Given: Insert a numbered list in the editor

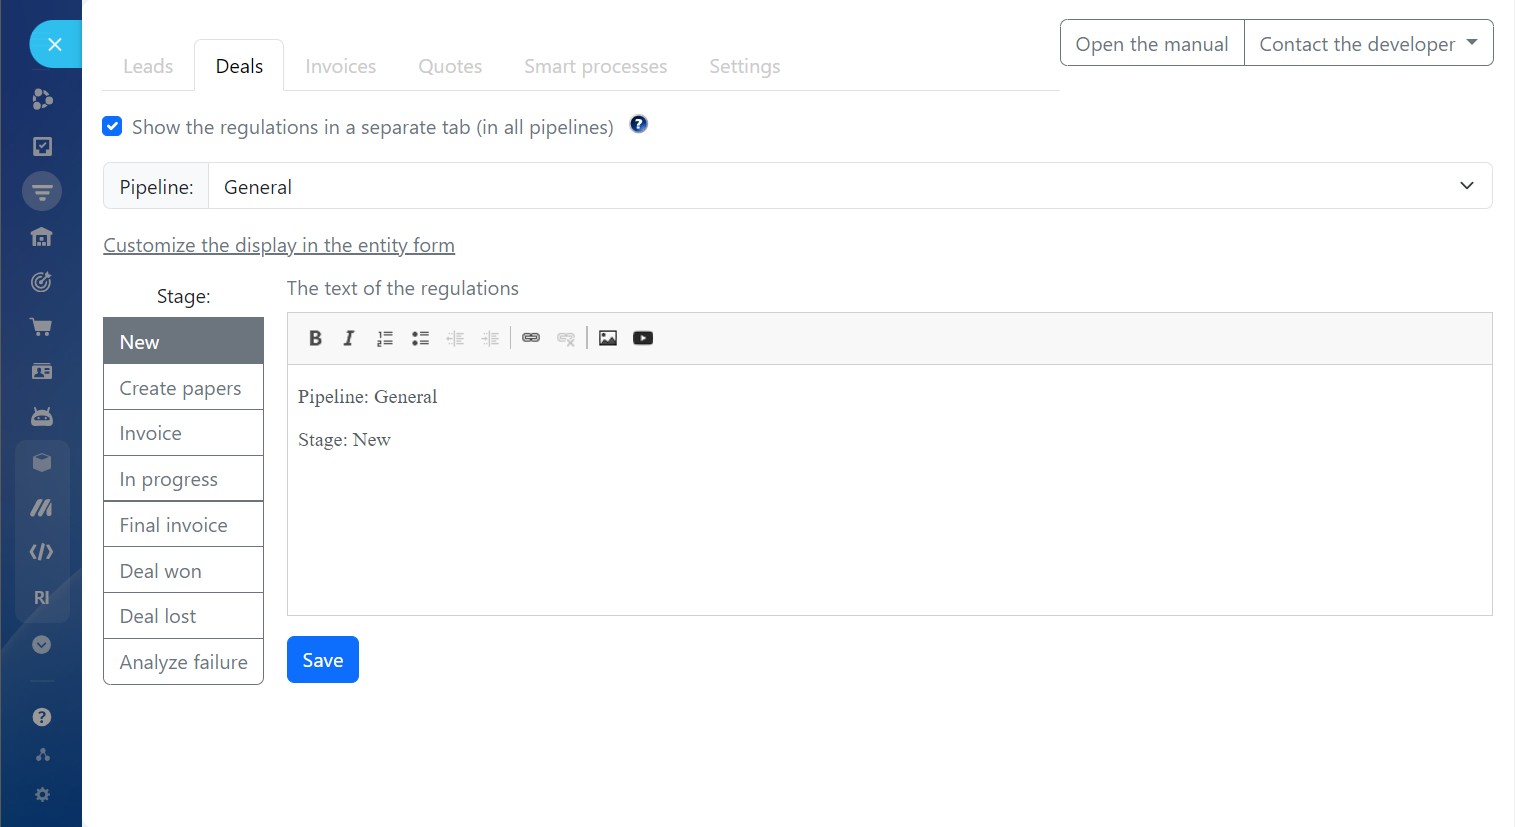Looking at the screenshot, I should (x=385, y=338).
